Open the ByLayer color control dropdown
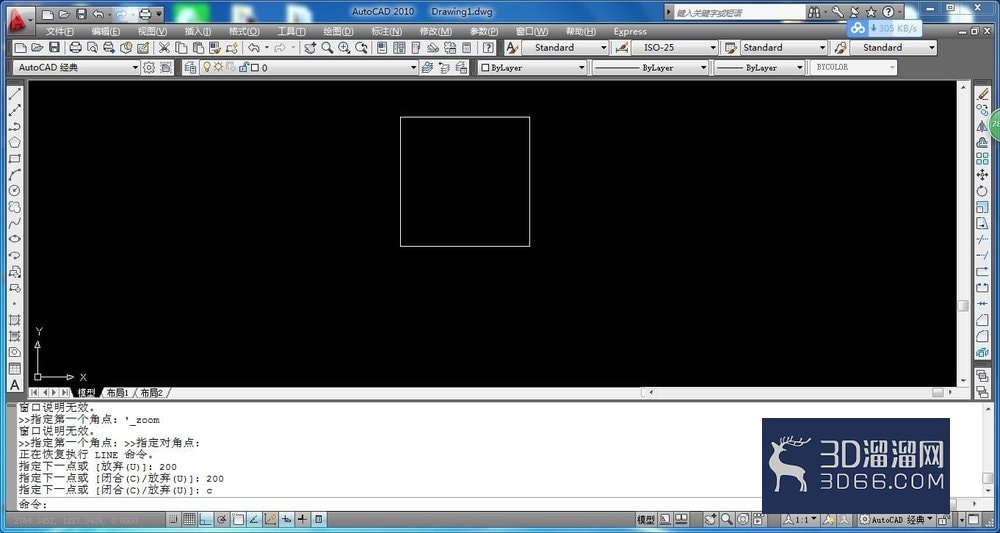The image size is (1000, 533). [533, 67]
